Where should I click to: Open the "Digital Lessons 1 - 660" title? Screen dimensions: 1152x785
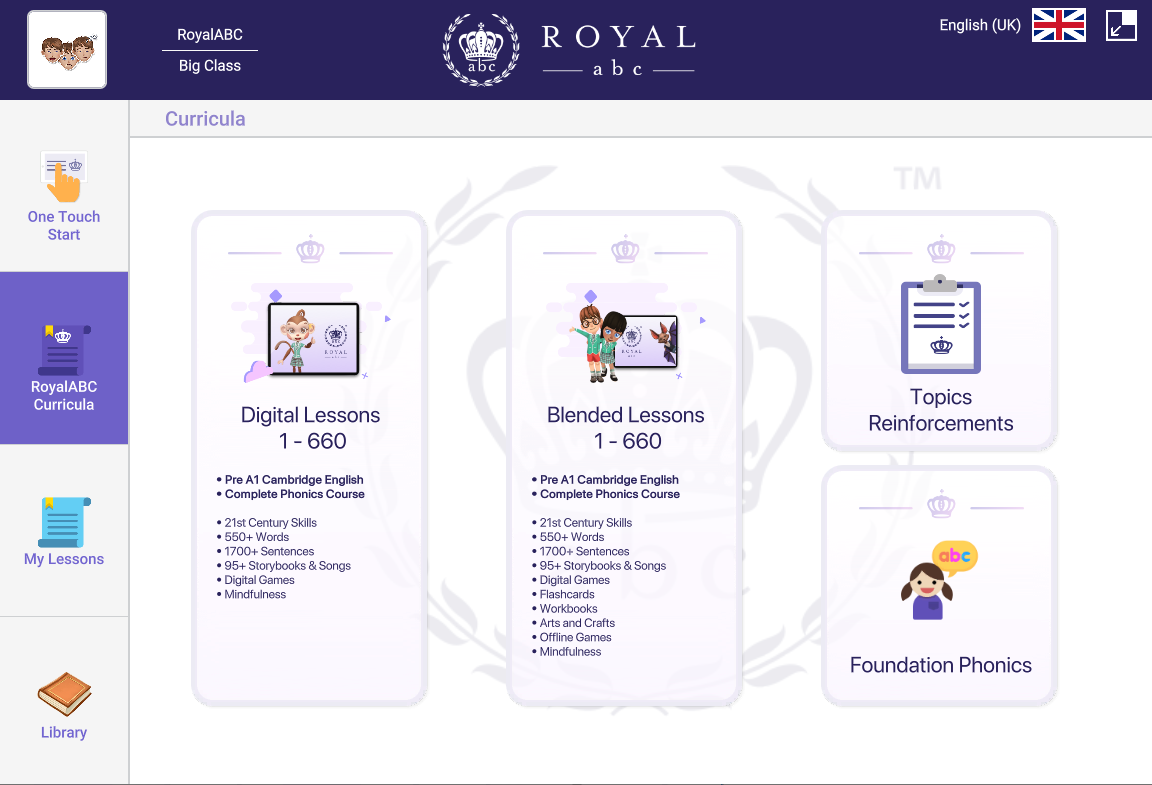(x=311, y=428)
